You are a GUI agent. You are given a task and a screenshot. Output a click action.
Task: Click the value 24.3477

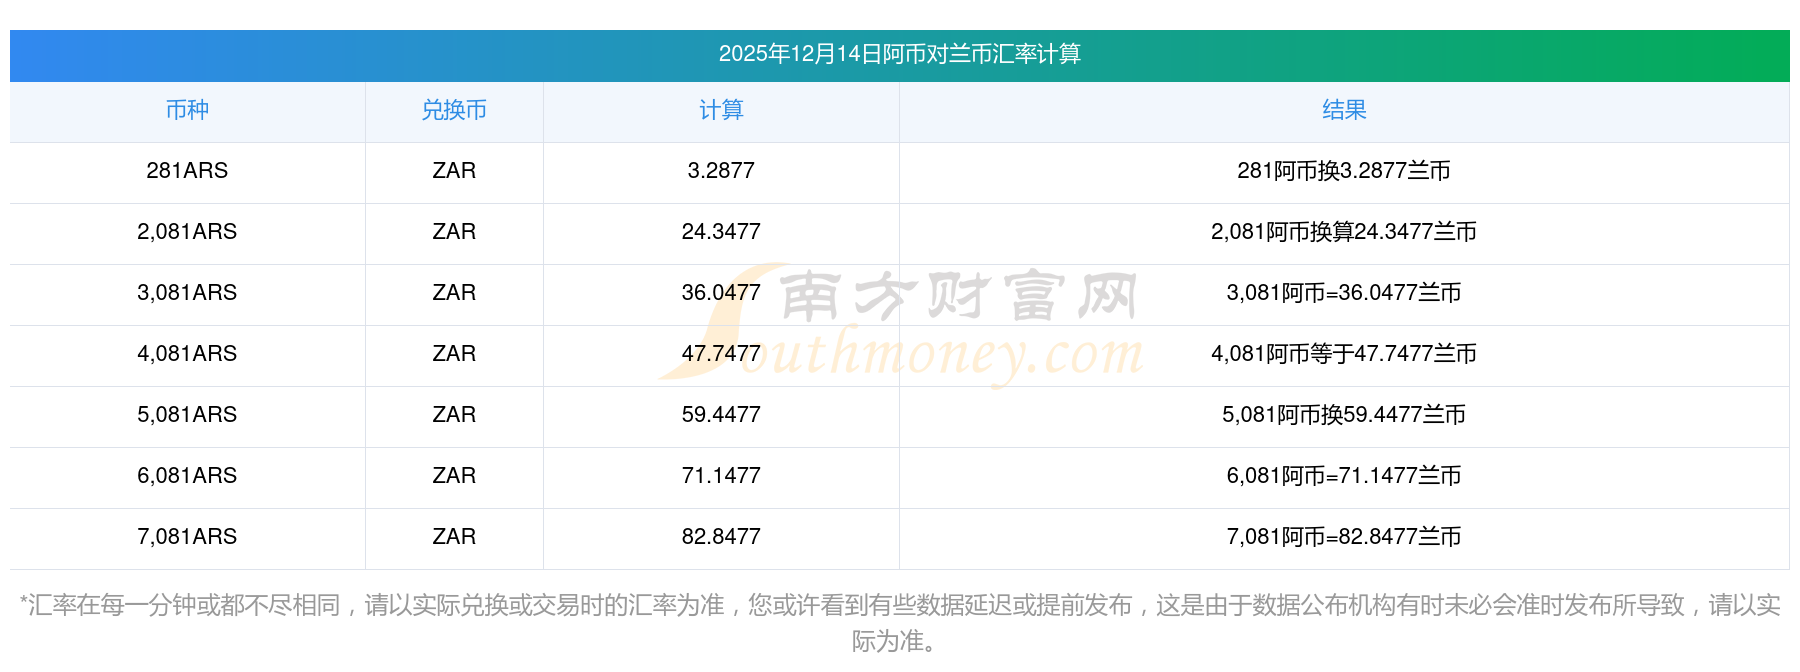click(x=721, y=232)
